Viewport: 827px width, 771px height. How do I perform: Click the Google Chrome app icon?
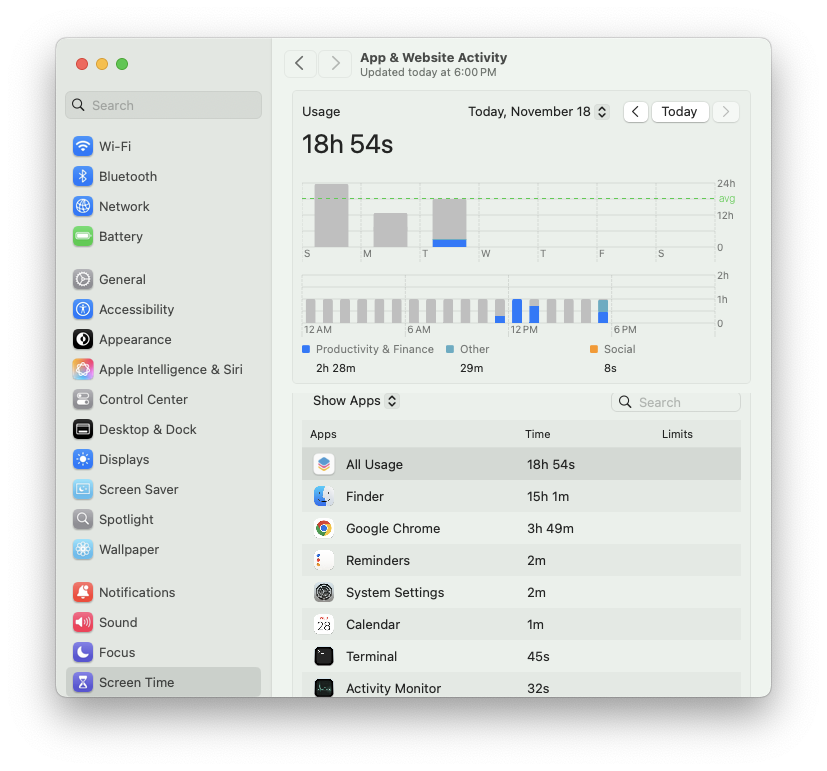click(x=324, y=528)
